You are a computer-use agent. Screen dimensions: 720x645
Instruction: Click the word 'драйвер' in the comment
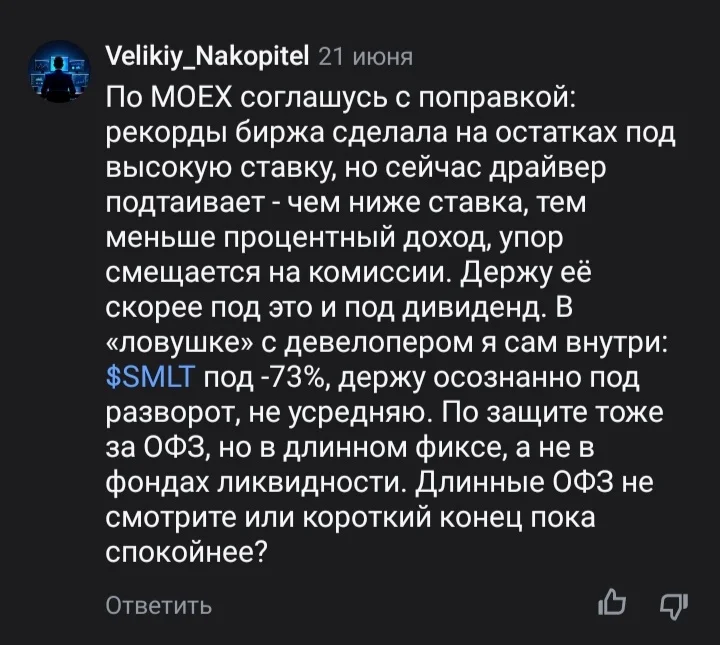tap(549, 168)
